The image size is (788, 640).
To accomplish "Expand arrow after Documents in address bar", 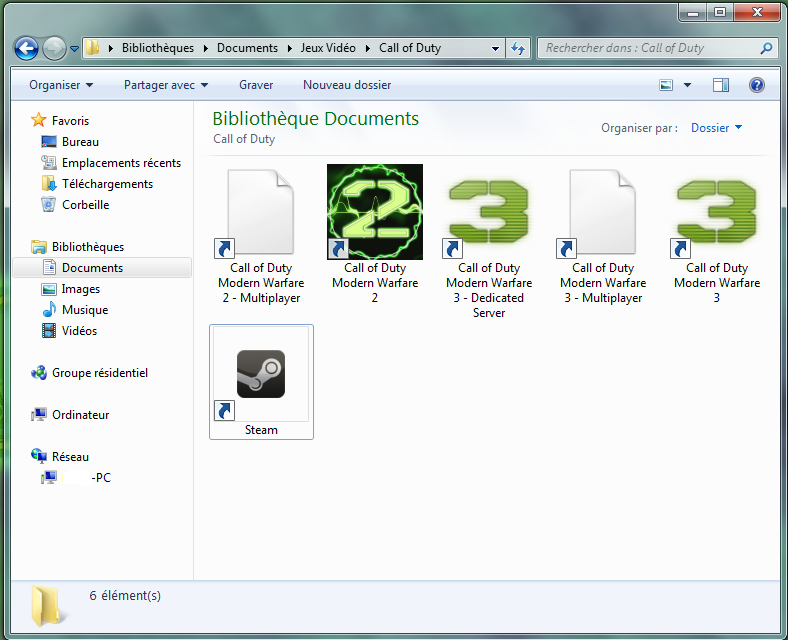I will click(289, 48).
